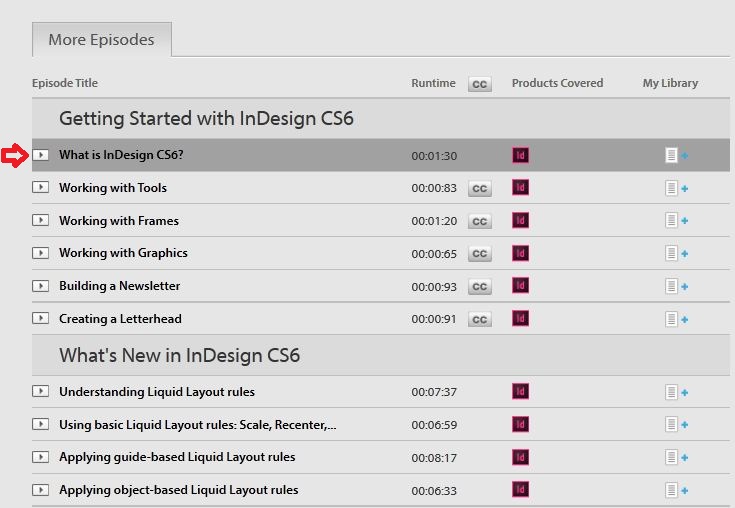The width and height of the screenshot is (735, 508).
Task: Play 'Understanding Liquid Layout rules' icon
Action: tap(40, 391)
